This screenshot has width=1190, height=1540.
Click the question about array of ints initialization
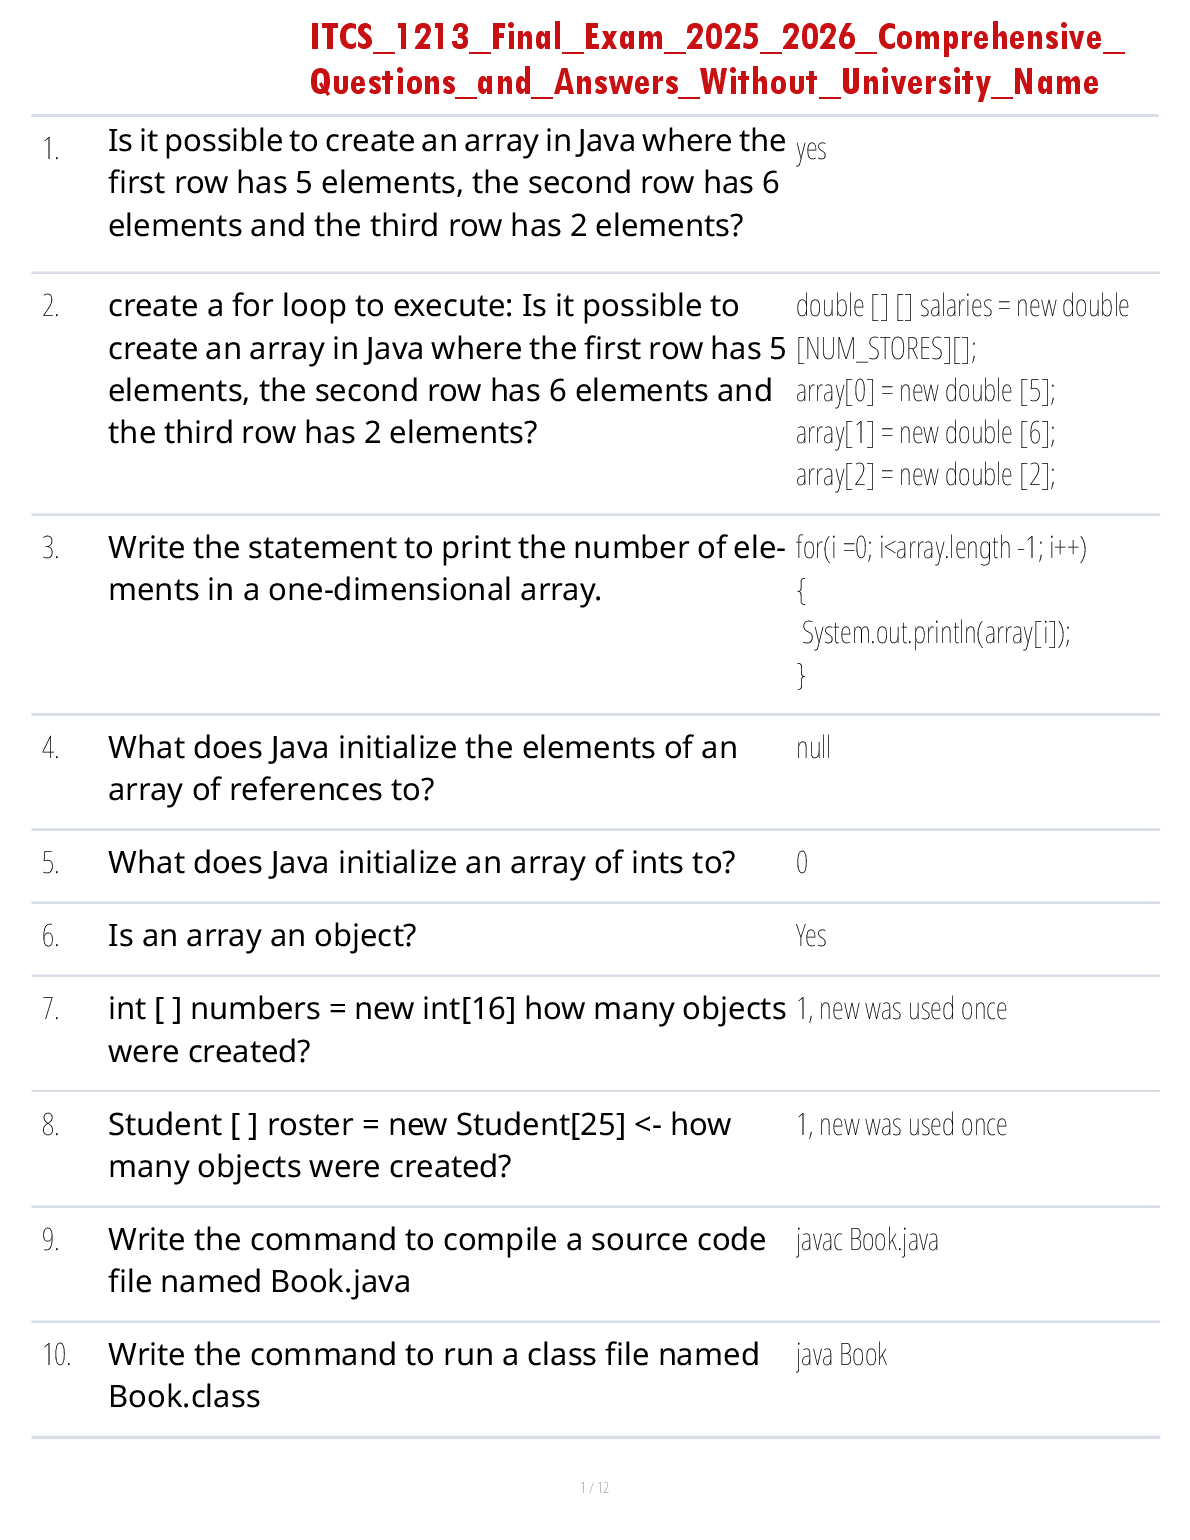pos(421,862)
